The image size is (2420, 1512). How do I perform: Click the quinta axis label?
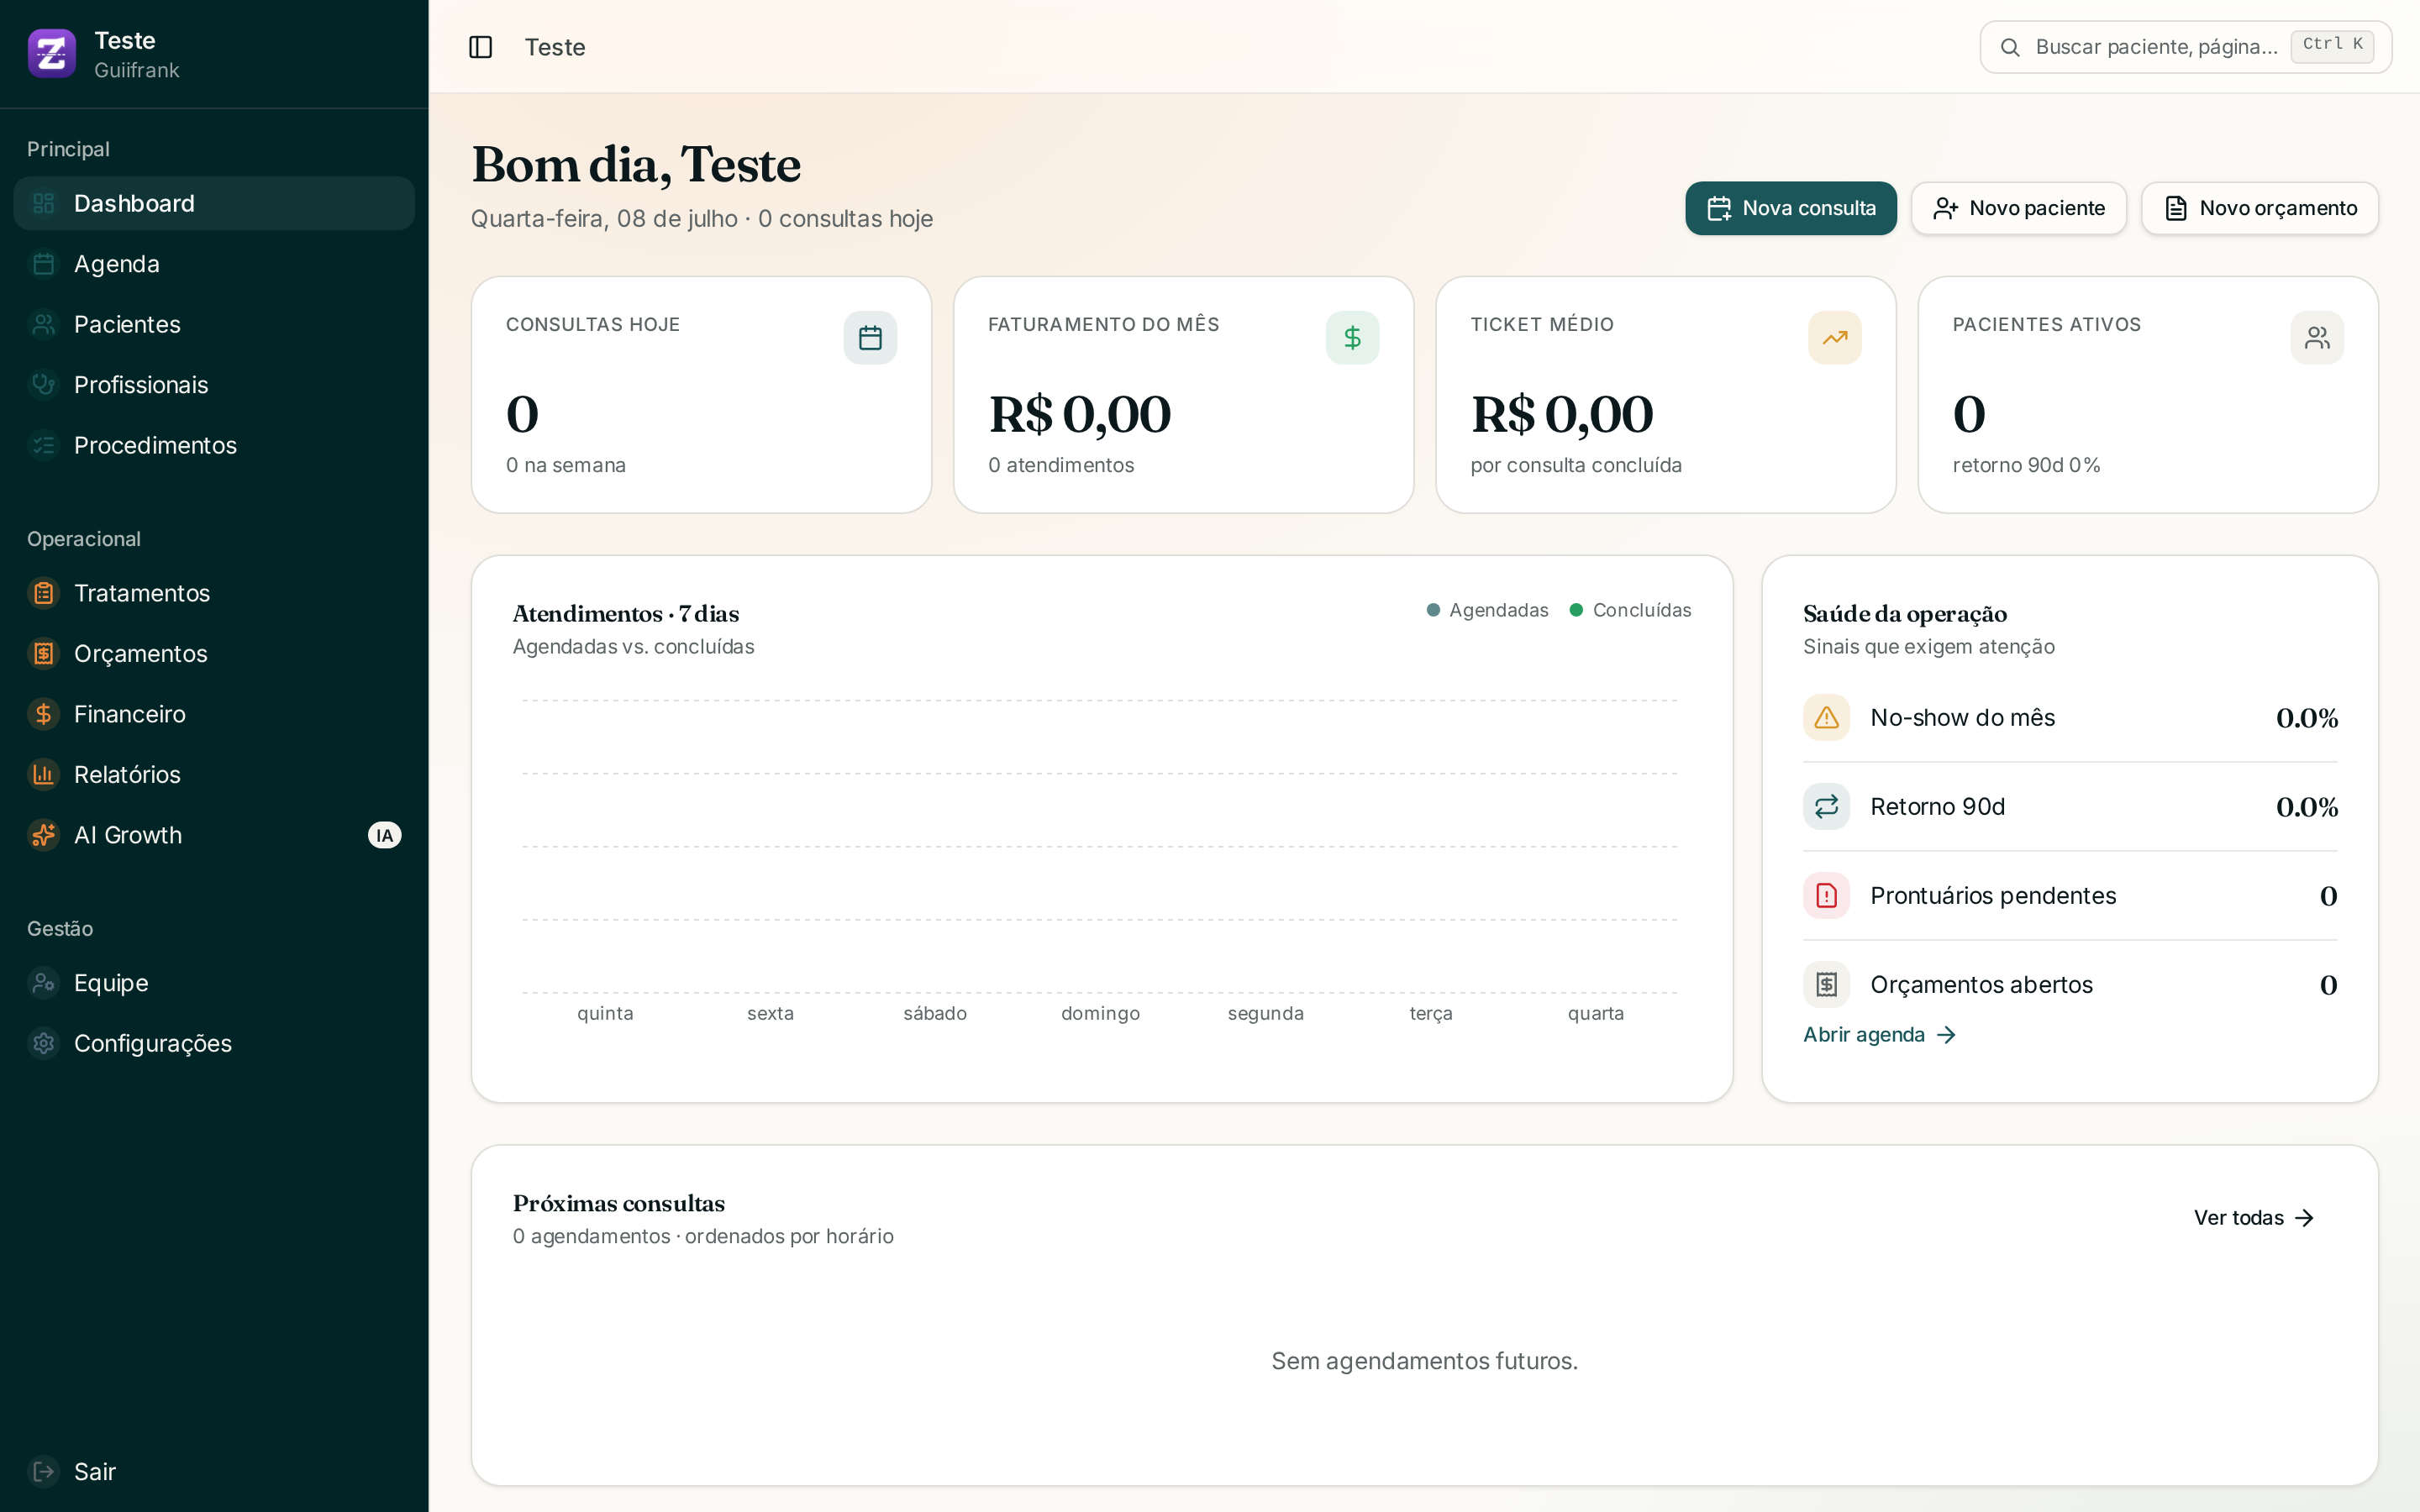(x=605, y=1014)
